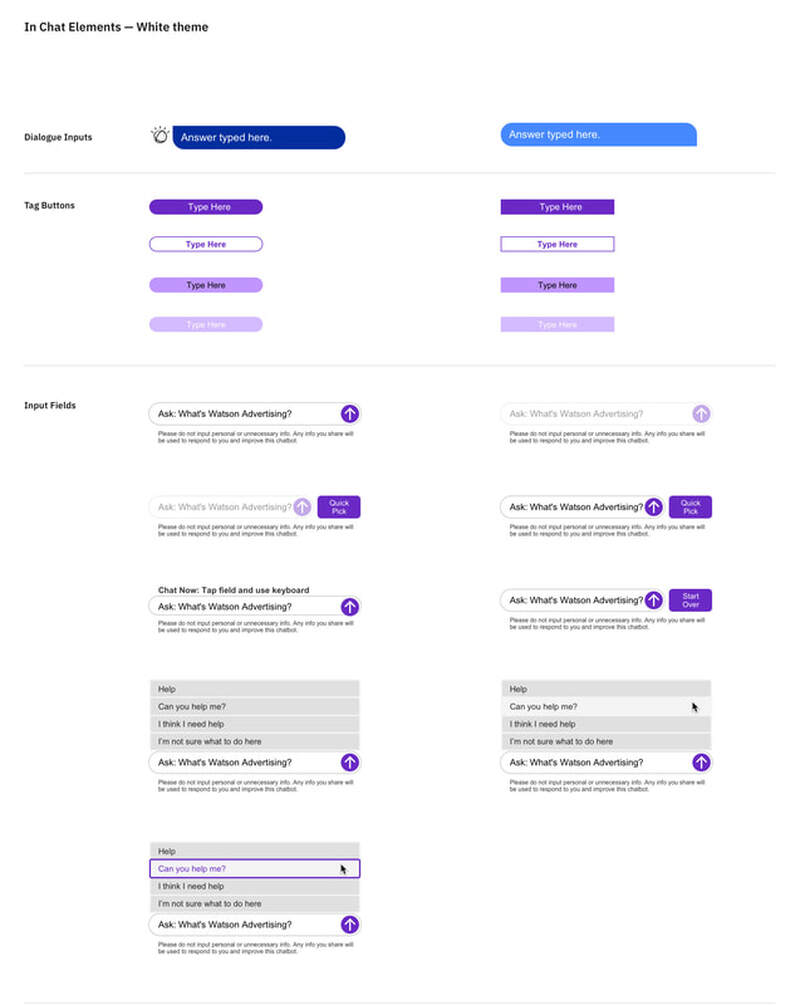Image resolution: width=800 pixels, height=1005 pixels.
Task: Select the outlined rectangular Type Here tag
Action: click(557, 244)
